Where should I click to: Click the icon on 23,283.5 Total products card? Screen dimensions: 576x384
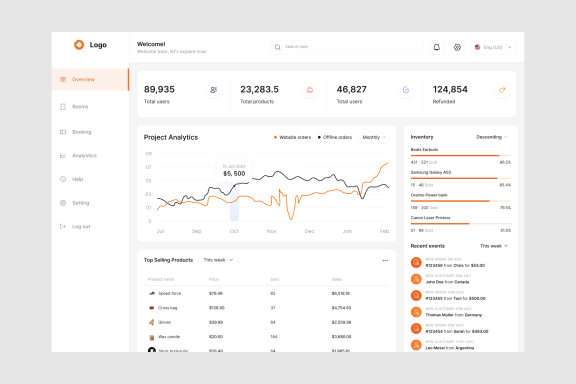pyautogui.click(x=310, y=90)
